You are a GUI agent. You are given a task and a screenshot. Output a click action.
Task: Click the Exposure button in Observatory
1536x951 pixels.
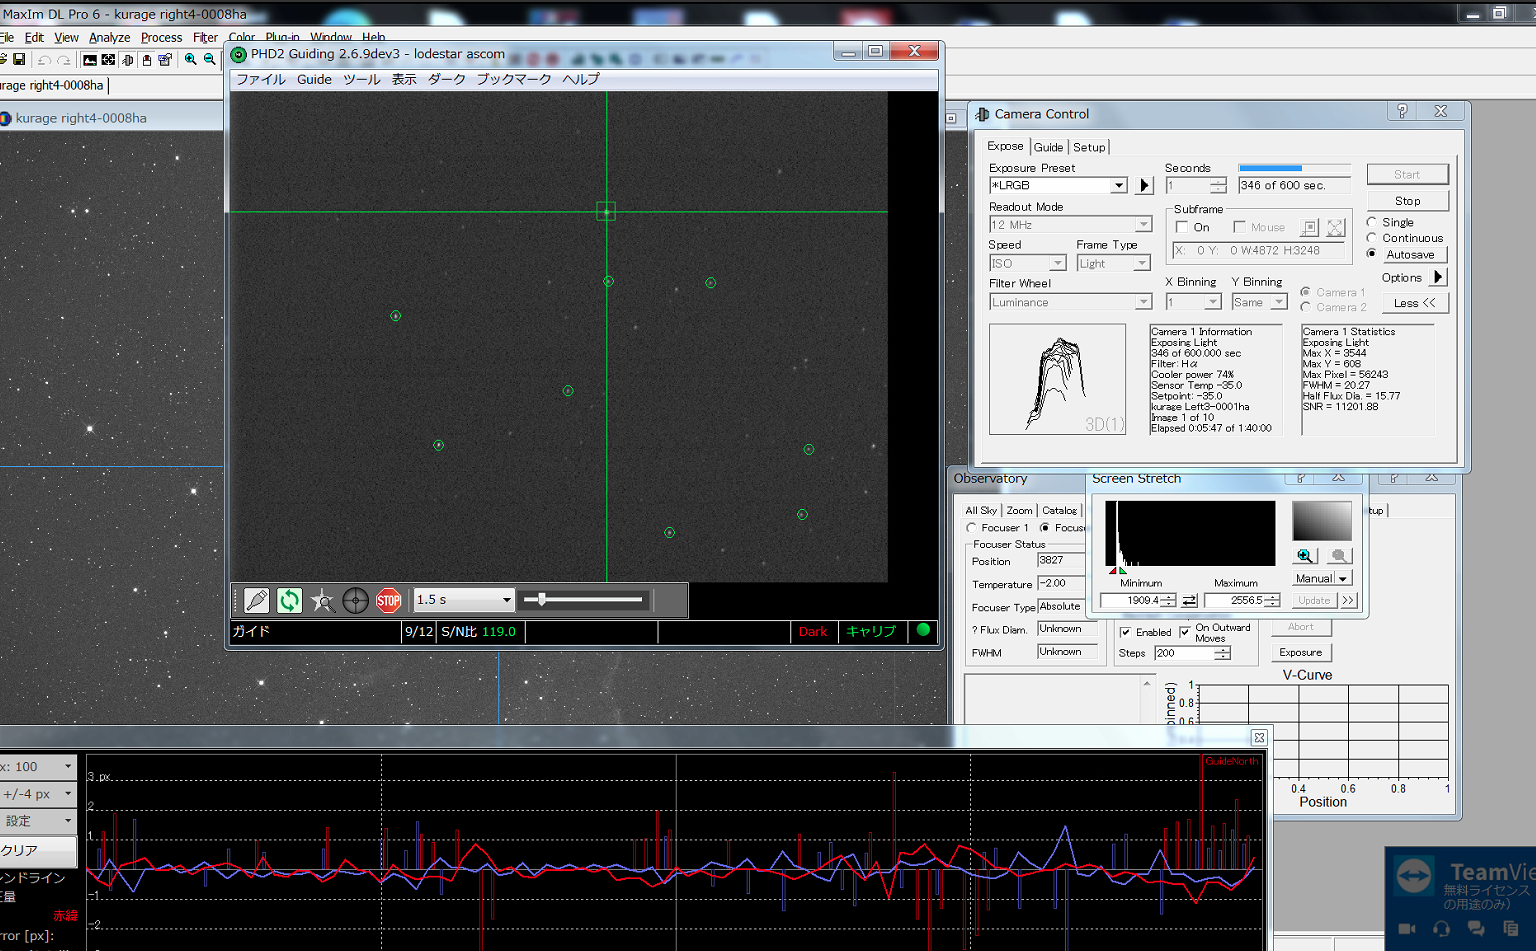[1300, 652]
